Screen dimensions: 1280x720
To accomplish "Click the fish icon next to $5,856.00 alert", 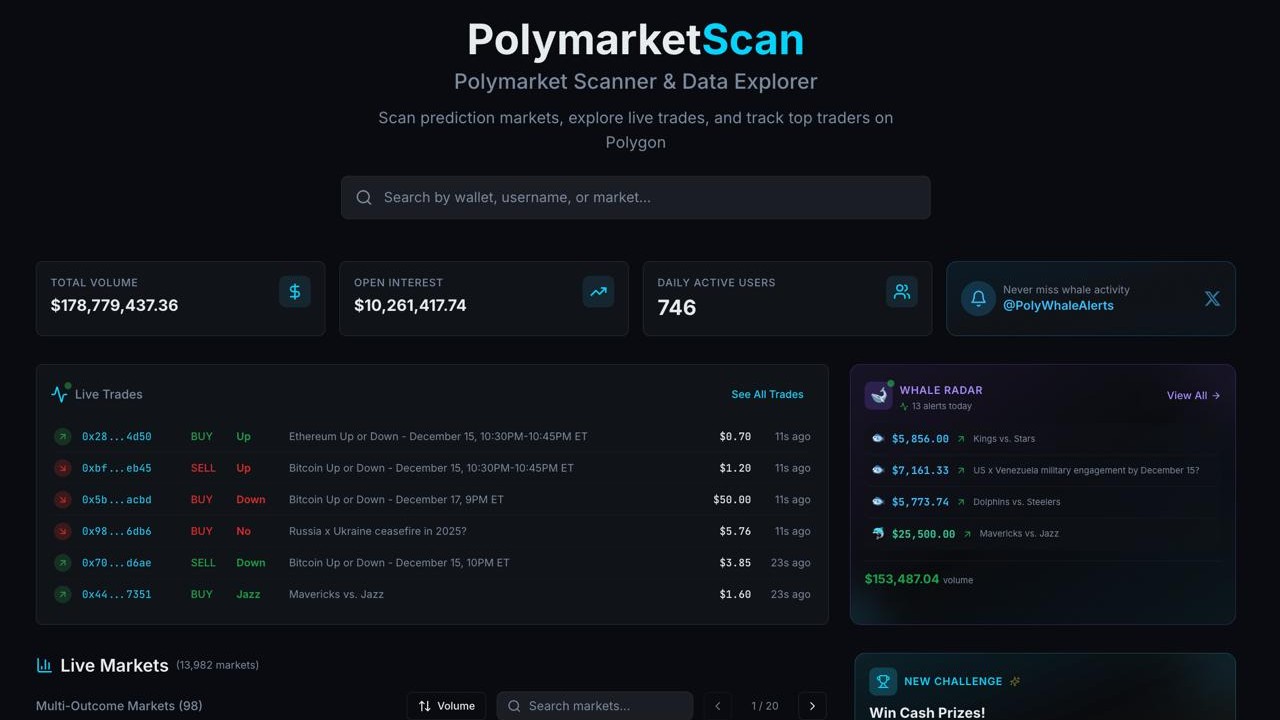I will [878, 439].
